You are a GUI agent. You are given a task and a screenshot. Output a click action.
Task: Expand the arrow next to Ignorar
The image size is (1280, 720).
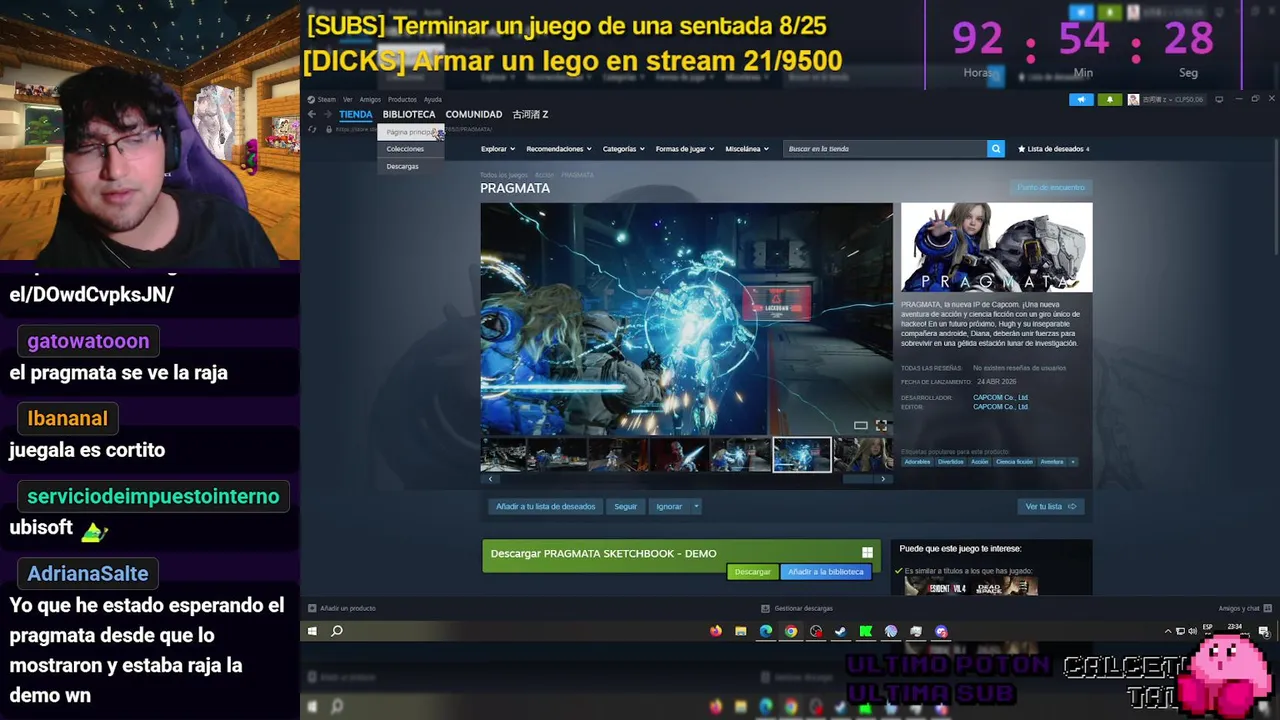pos(696,507)
